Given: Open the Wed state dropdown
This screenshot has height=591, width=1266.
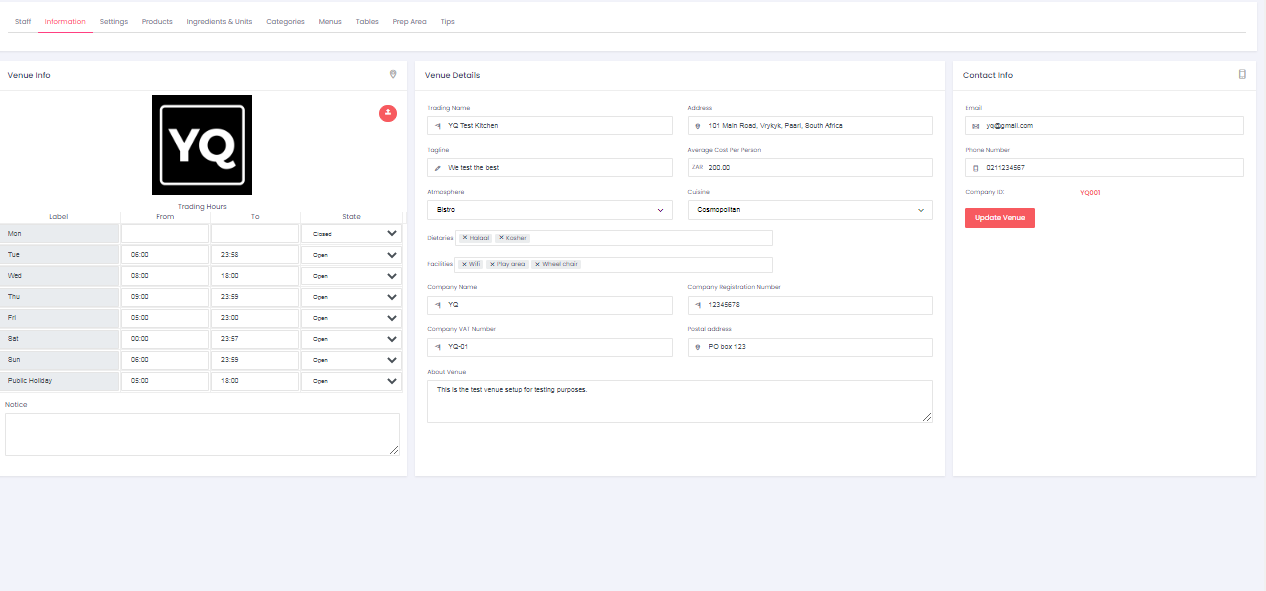Looking at the screenshot, I should (353, 275).
